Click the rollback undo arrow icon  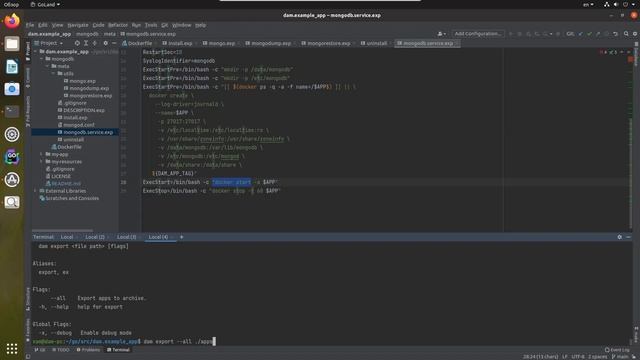tap(616, 34)
